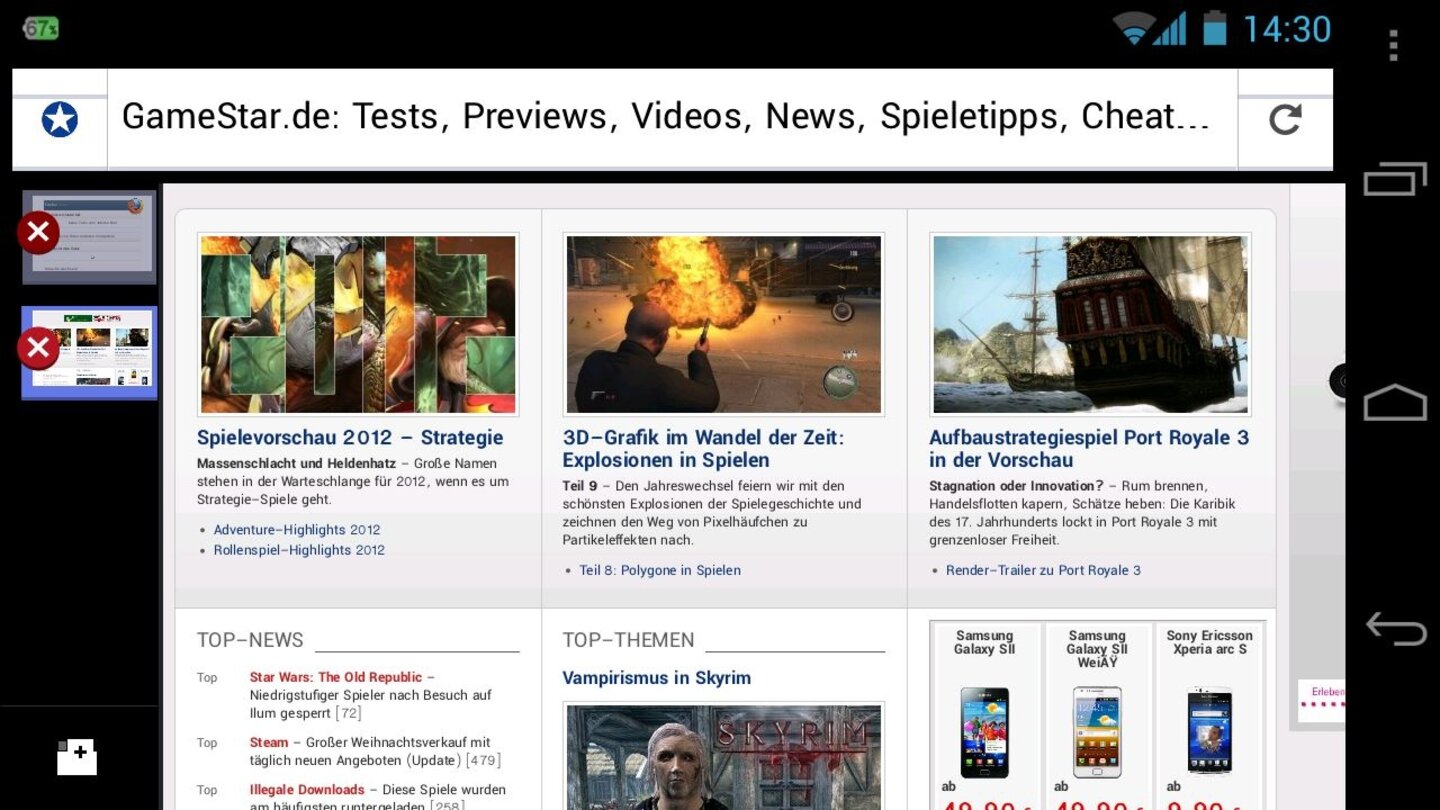Follow 'Rollenspiel-Highlights 2012' link
Image resolution: width=1440 pixels, height=810 pixels.
point(299,550)
